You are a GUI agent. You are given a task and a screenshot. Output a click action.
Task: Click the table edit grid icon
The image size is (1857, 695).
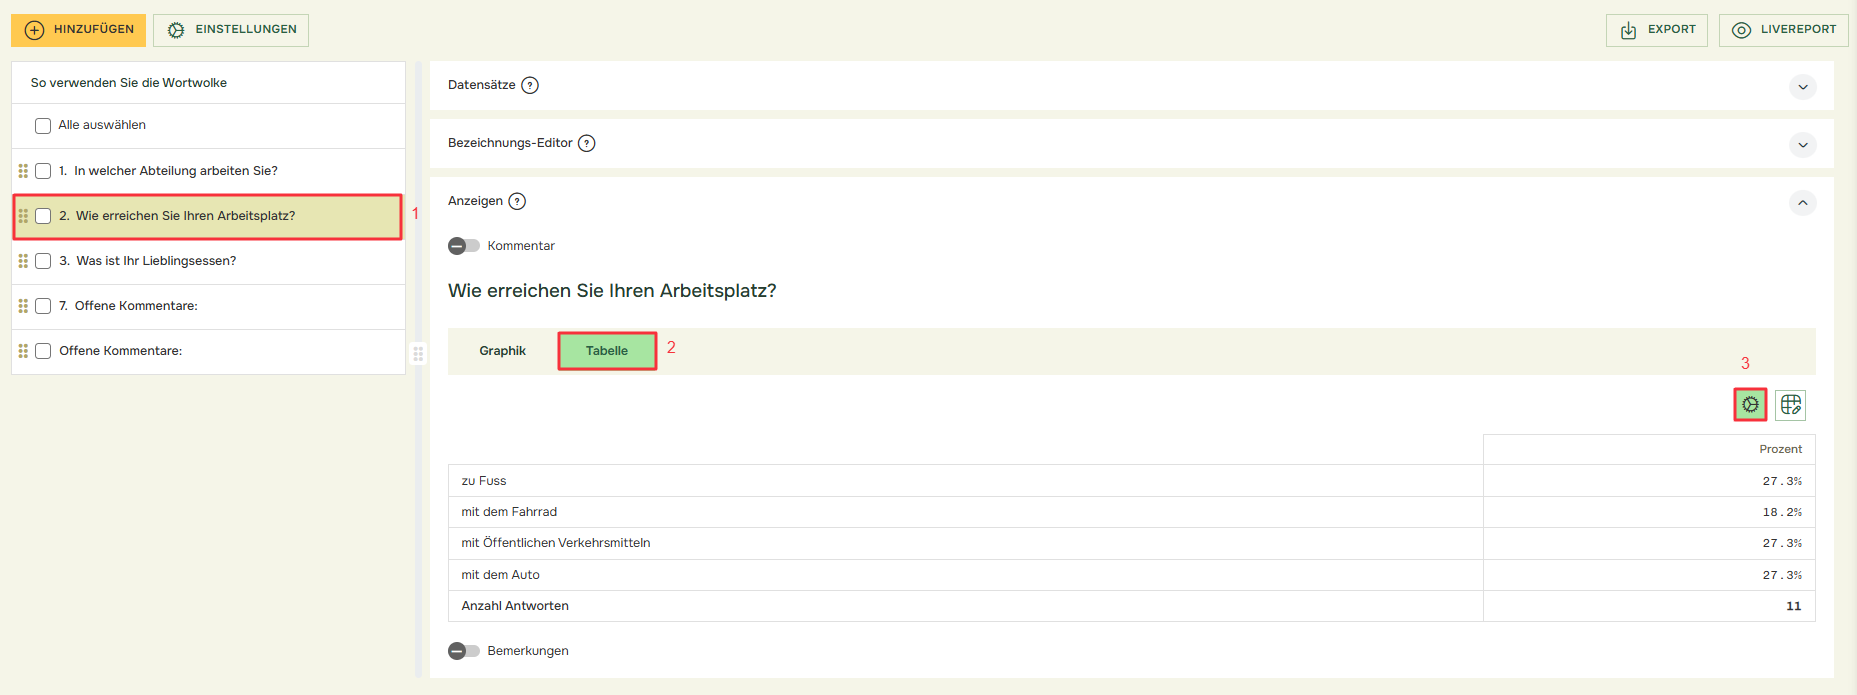[1790, 405]
